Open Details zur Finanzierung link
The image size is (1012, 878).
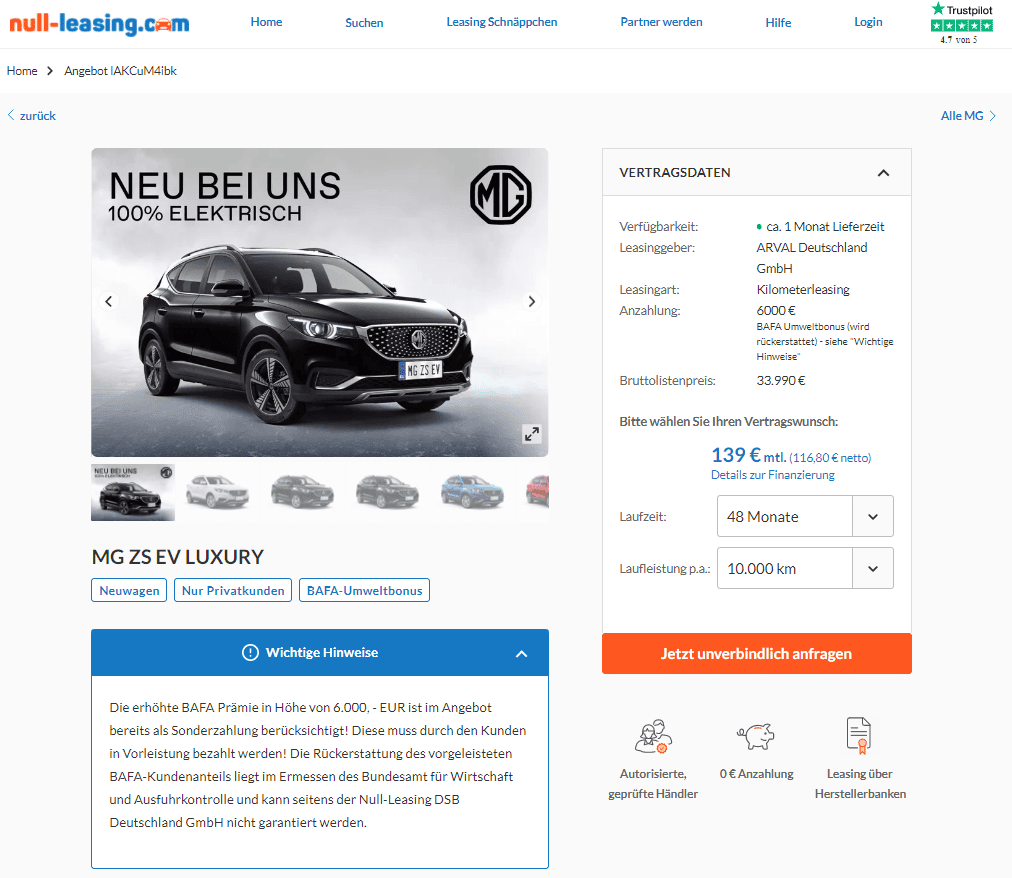[773, 475]
